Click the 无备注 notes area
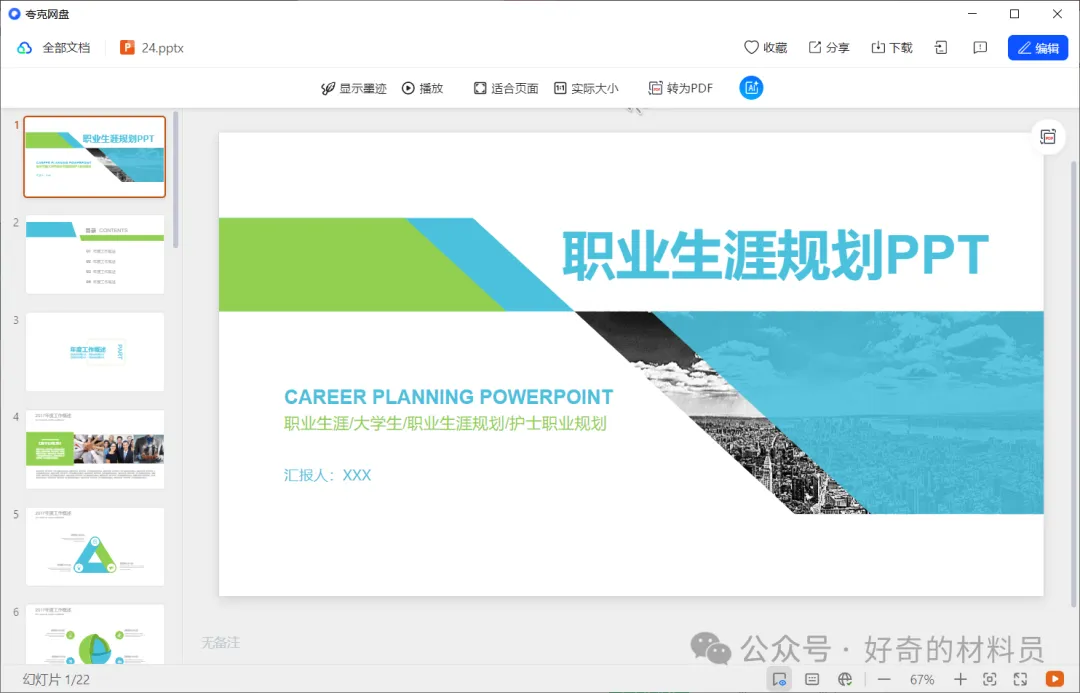The image size is (1080, 693). (220, 643)
